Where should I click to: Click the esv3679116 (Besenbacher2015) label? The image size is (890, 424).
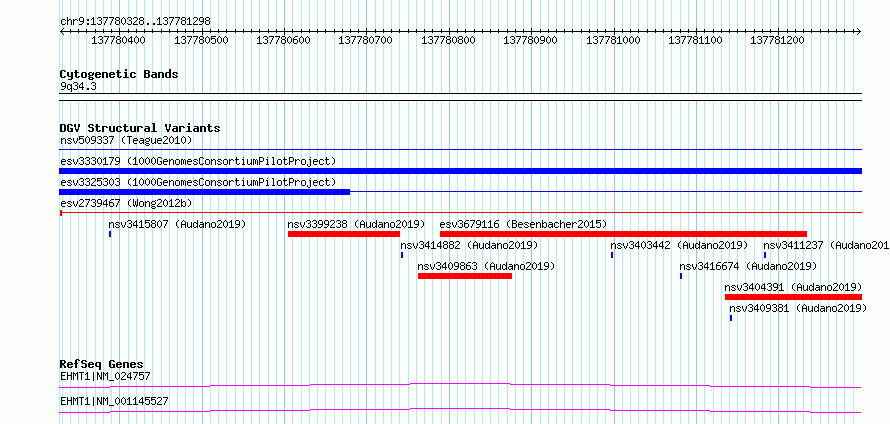[x=523, y=224]
